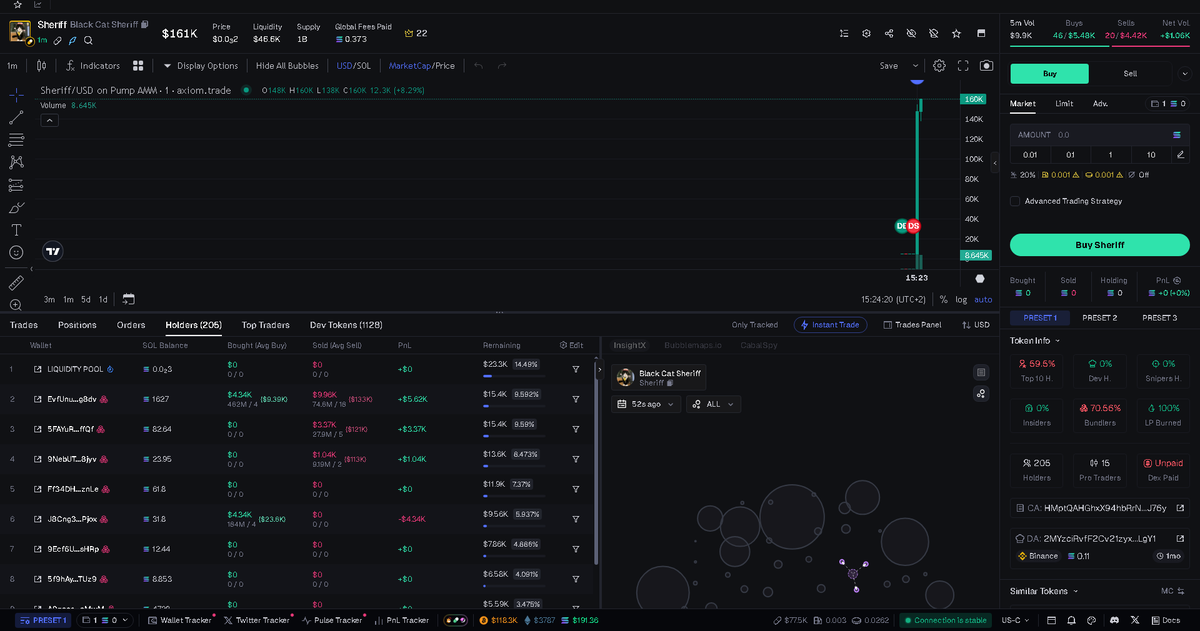This screenshot has height=631, width=1200.
Task: Open the Save layout dropdown arrow
Action: (915, 66)
